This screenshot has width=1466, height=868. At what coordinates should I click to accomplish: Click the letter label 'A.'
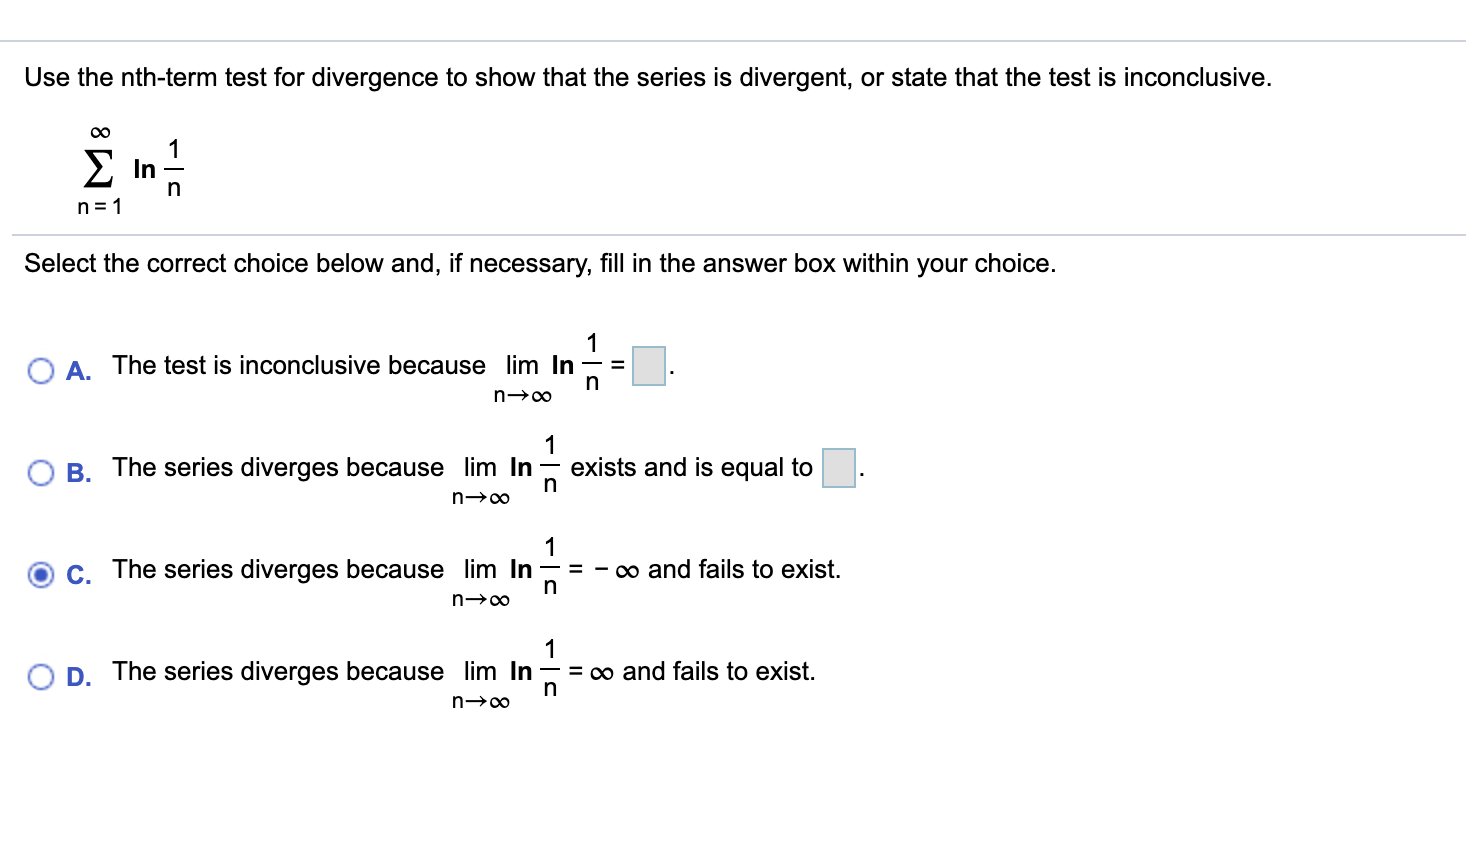click(79, 371)
